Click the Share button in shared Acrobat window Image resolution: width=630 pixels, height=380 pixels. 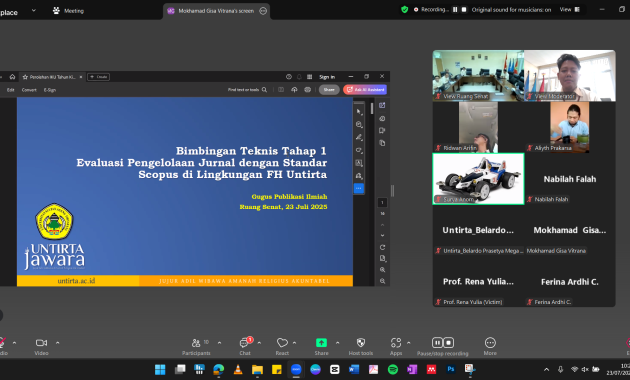tap(329, 90)
